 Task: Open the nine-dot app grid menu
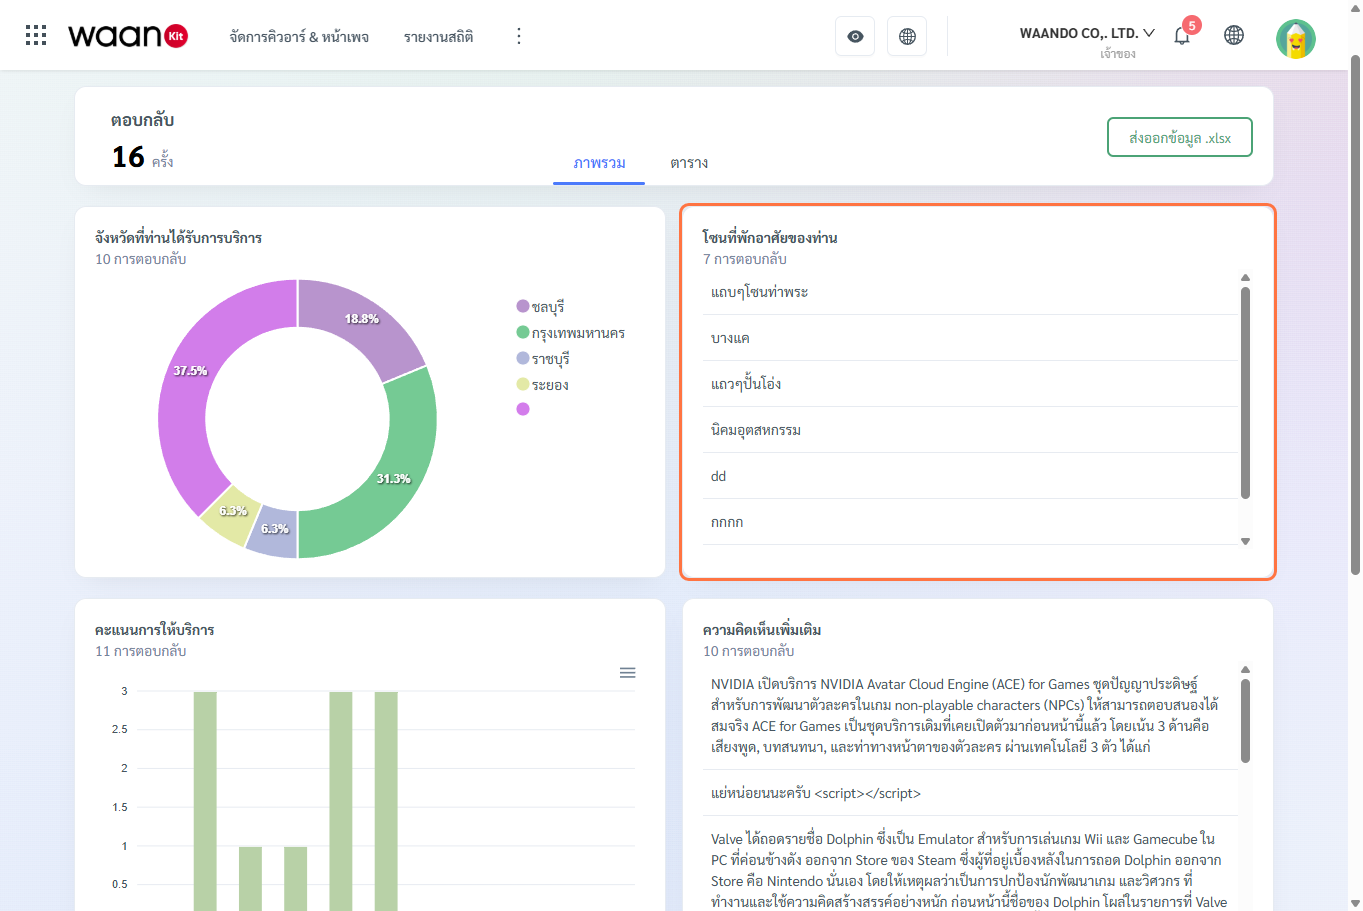pos(36,36)
